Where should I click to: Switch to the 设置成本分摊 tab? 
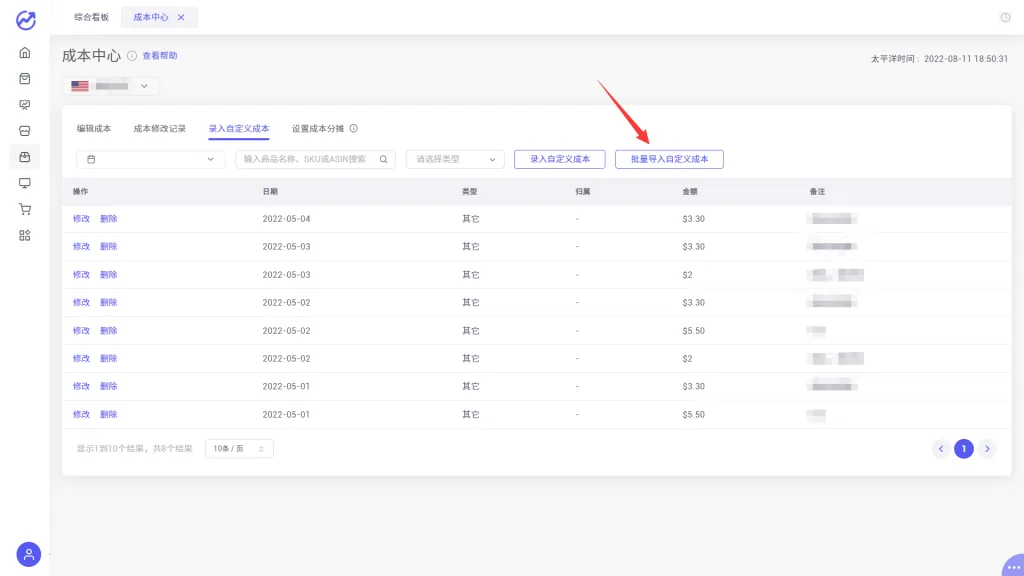[317, 128]
